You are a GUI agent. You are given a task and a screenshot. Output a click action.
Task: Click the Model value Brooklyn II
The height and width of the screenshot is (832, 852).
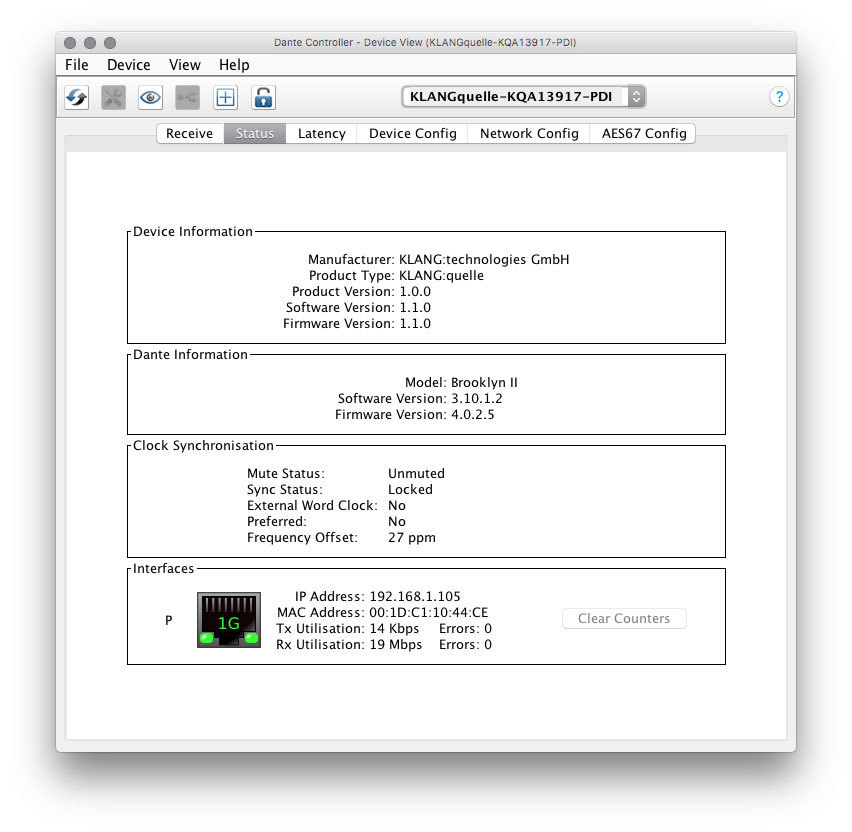point(484,383)
